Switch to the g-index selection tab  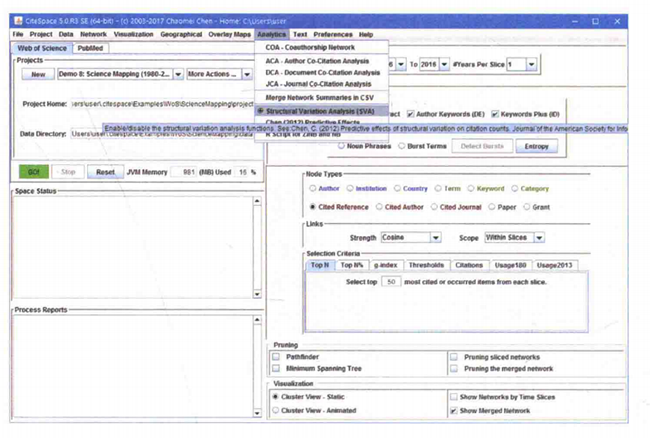point(385,265)
